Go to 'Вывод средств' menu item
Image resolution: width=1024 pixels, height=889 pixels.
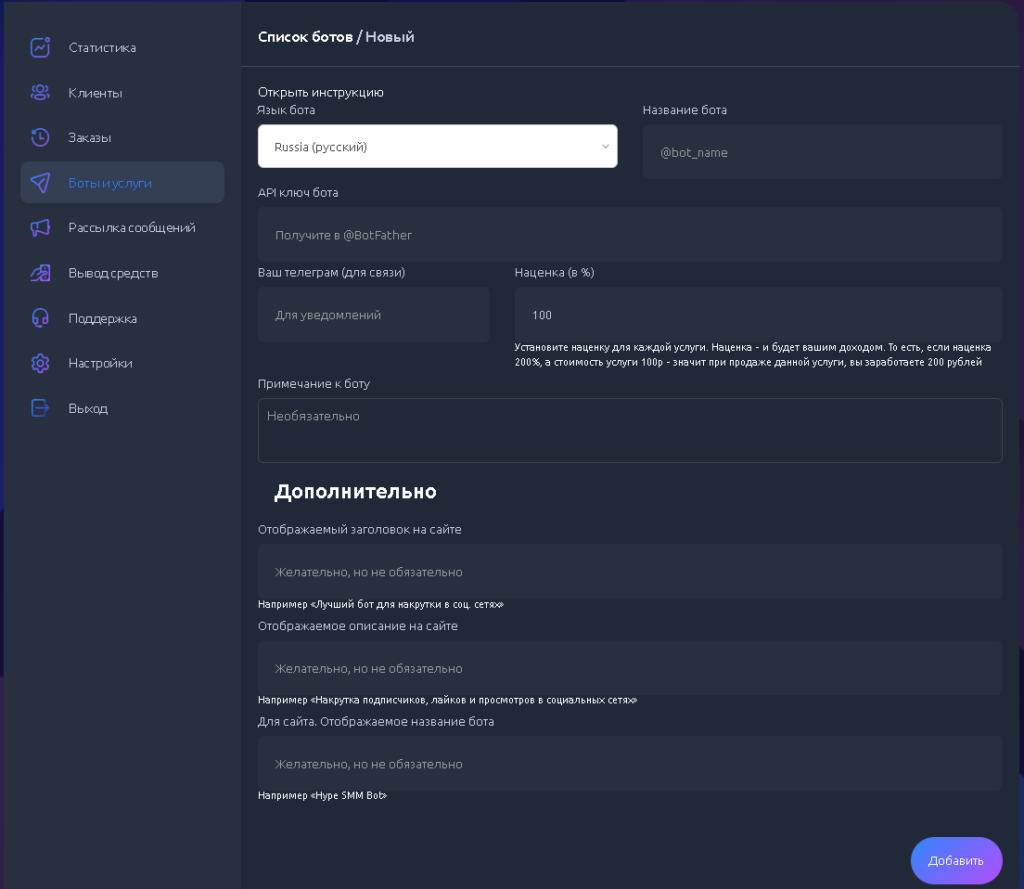coord(113,273)
